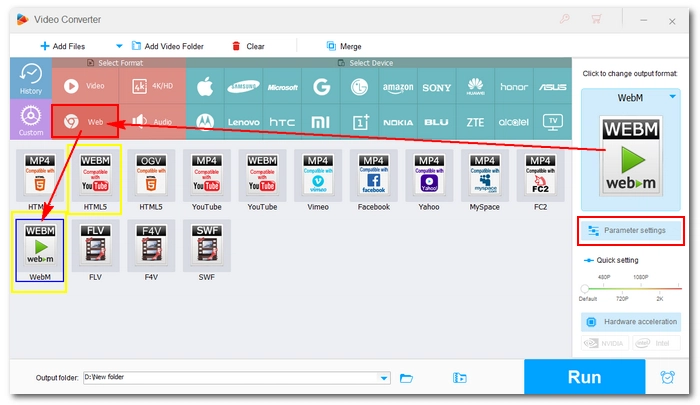This screenshot has width=700, height=405.
Task: Expand the WebM output format dropdown
Action: point(672,96)
